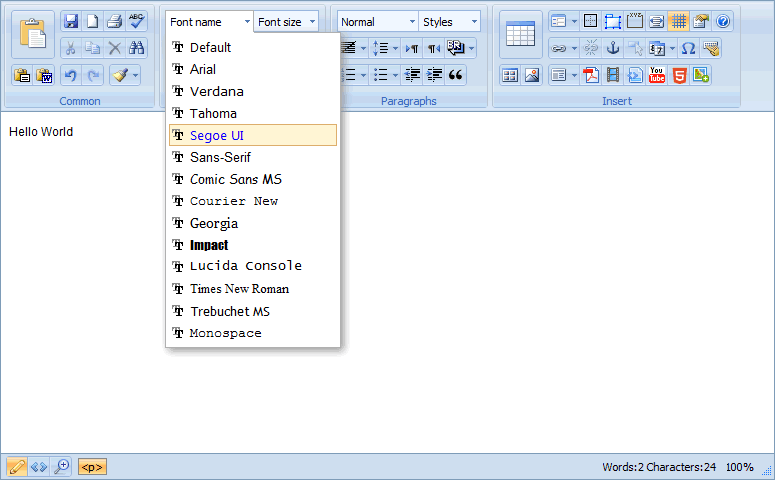Switch to code view mode

(x=39, y=467)
